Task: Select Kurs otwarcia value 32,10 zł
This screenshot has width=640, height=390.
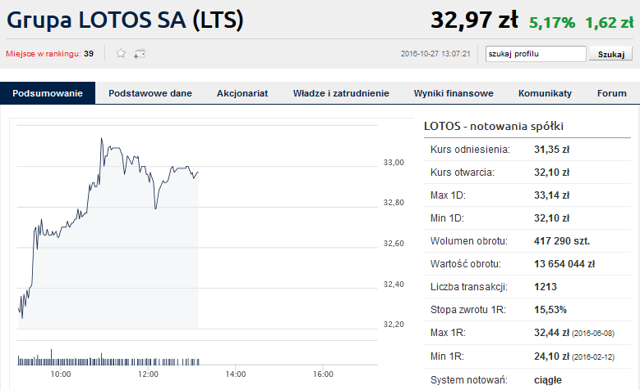Action: coord(551,172)
